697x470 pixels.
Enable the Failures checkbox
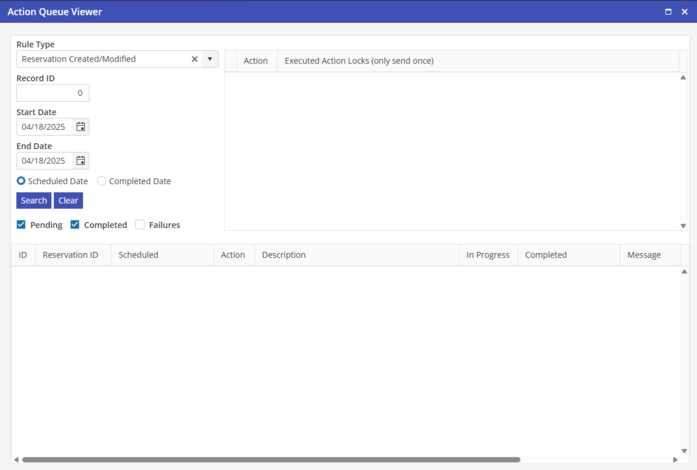(x=140, y=225)
